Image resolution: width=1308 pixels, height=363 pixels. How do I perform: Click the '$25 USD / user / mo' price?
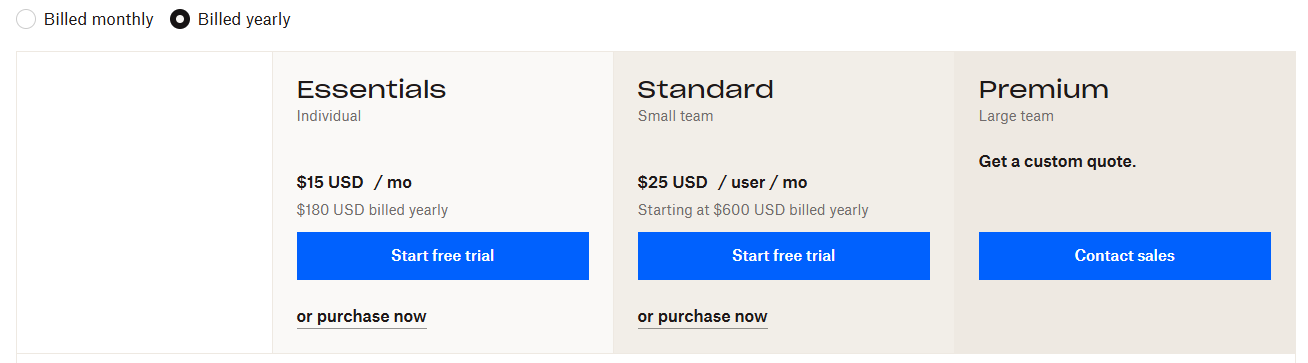pos(723,182)
